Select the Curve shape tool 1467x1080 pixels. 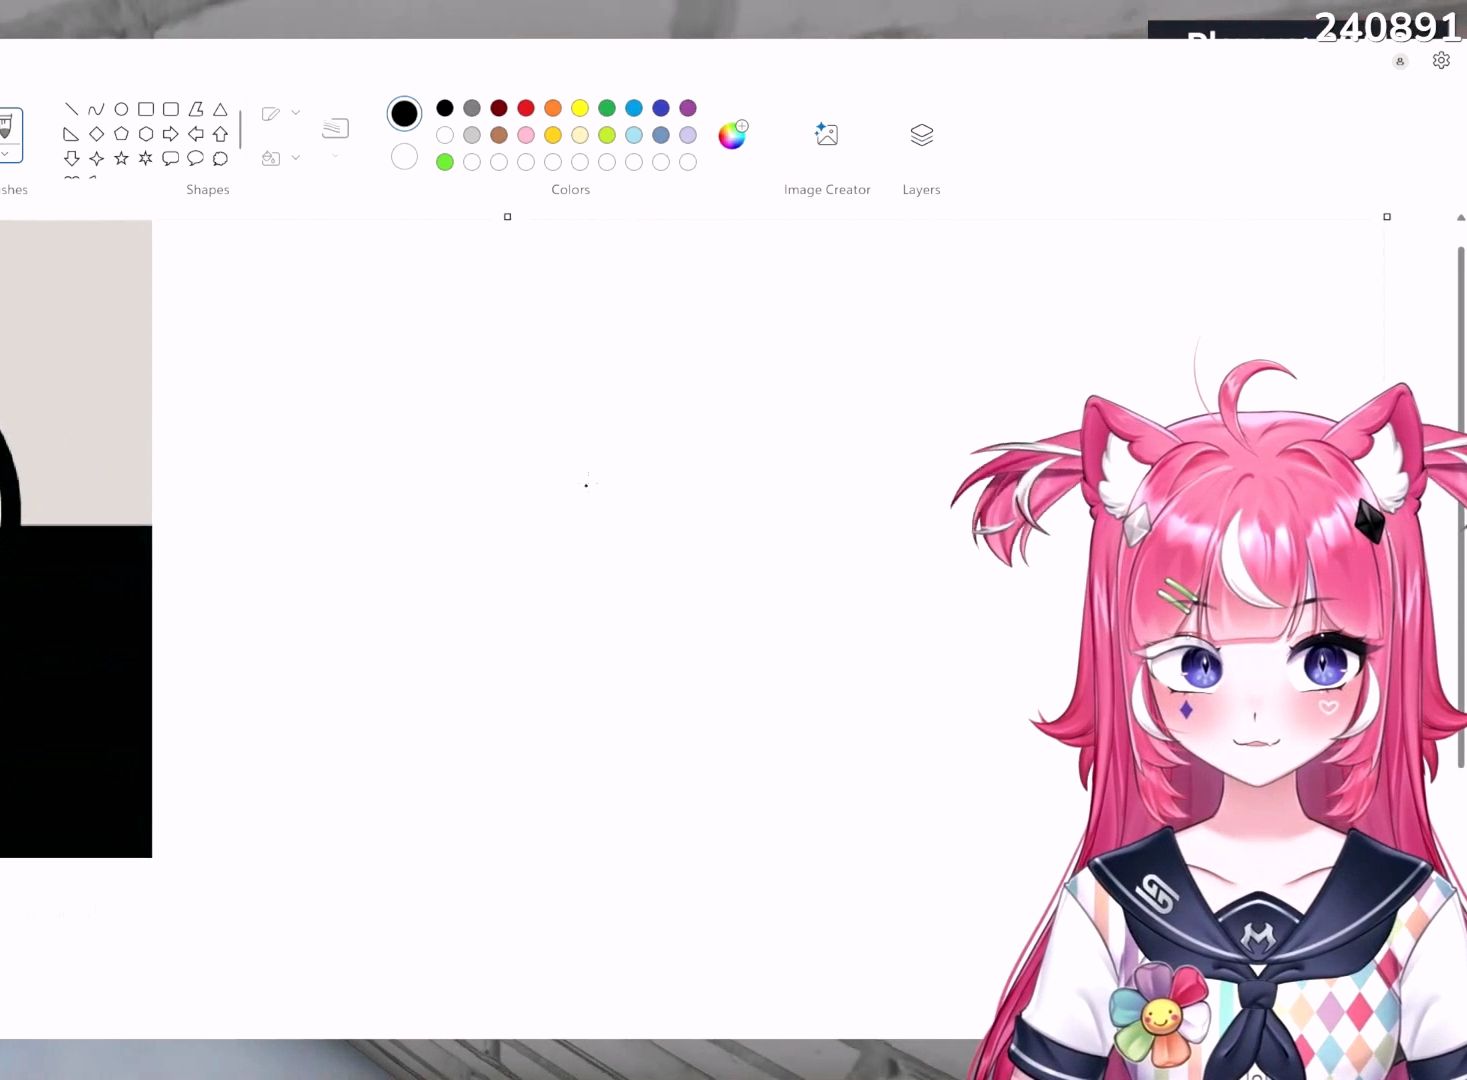pos(96,109)
